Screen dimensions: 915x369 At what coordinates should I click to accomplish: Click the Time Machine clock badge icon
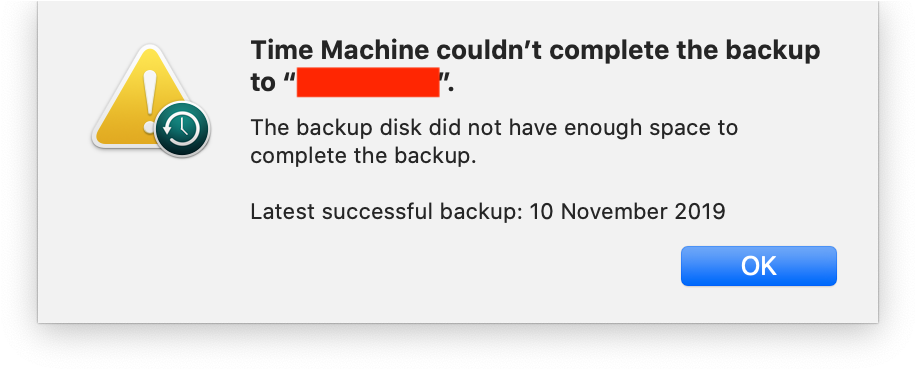(183, 129)
